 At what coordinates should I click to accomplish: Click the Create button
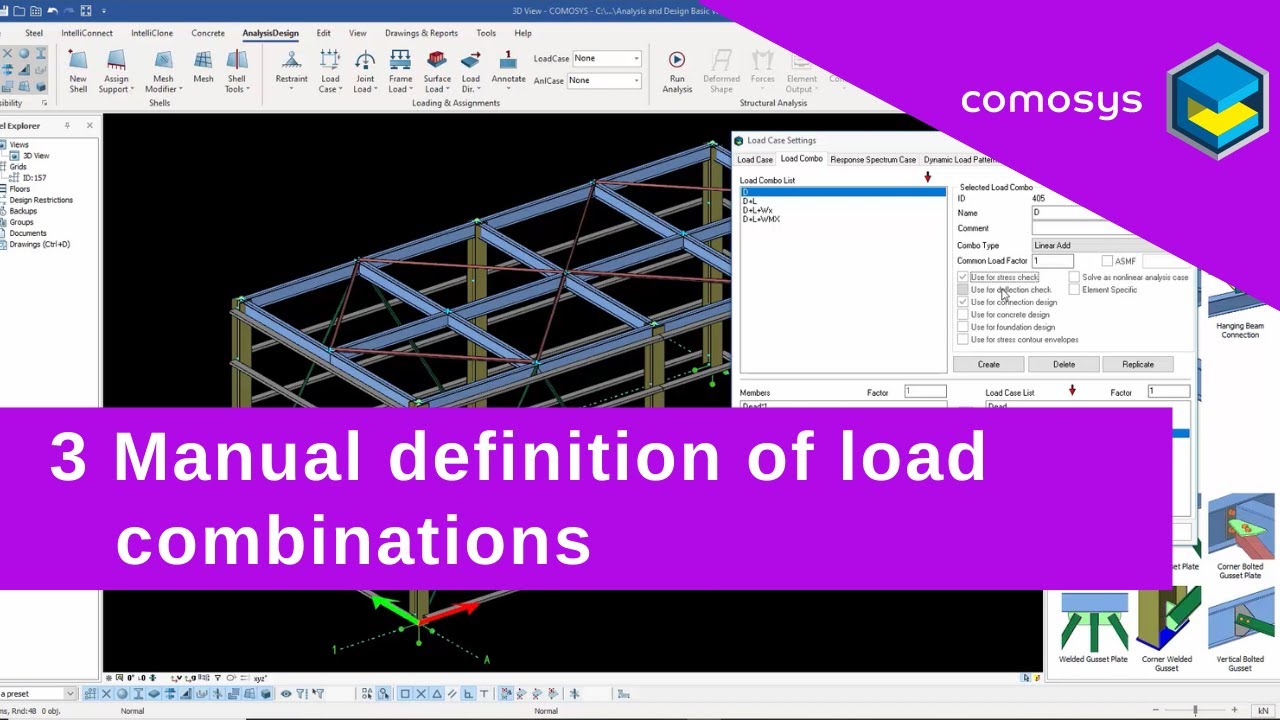coord(988,364)
